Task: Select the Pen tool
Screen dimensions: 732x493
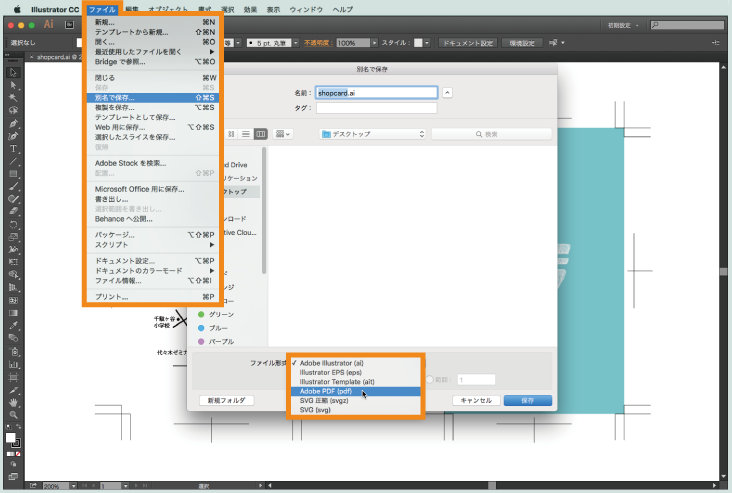Action: [13, 124]
